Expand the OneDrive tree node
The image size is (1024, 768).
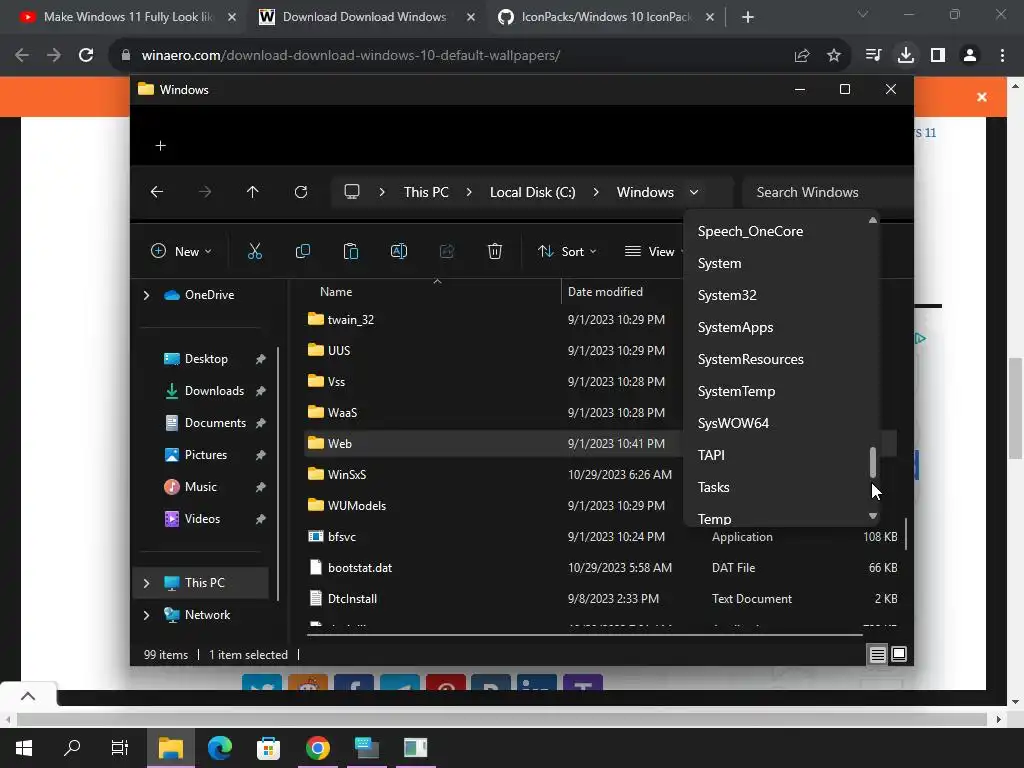(146, 295)
